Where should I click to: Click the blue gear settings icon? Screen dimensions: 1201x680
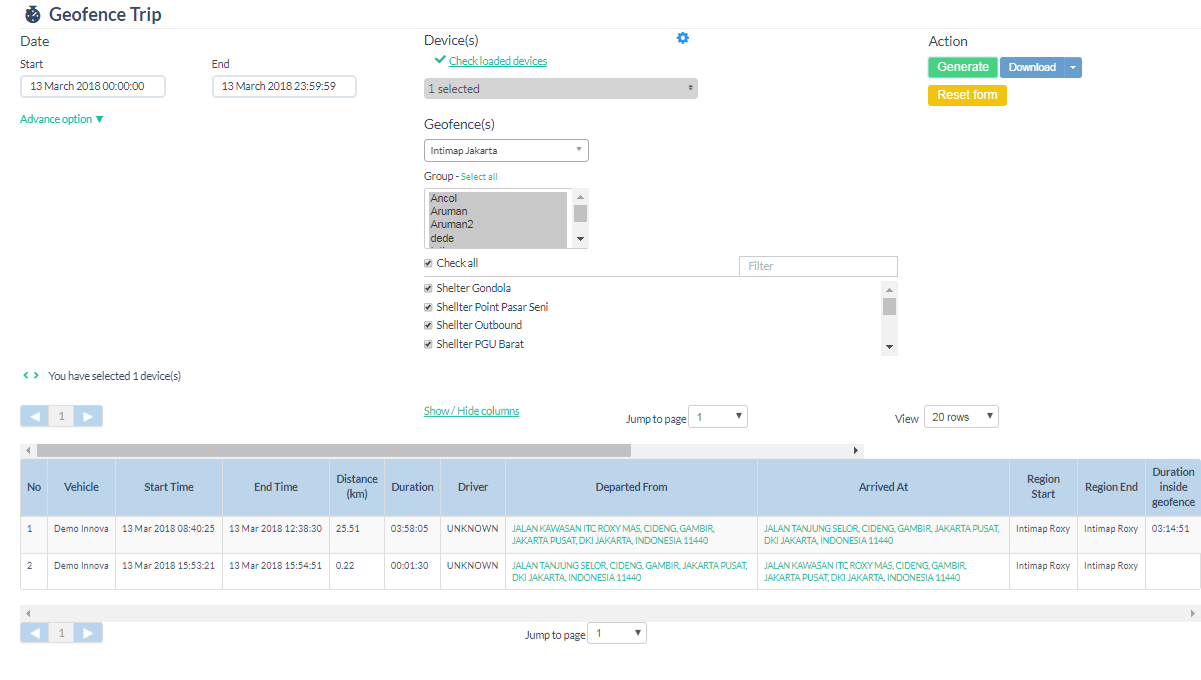click(x=683, y=38)
